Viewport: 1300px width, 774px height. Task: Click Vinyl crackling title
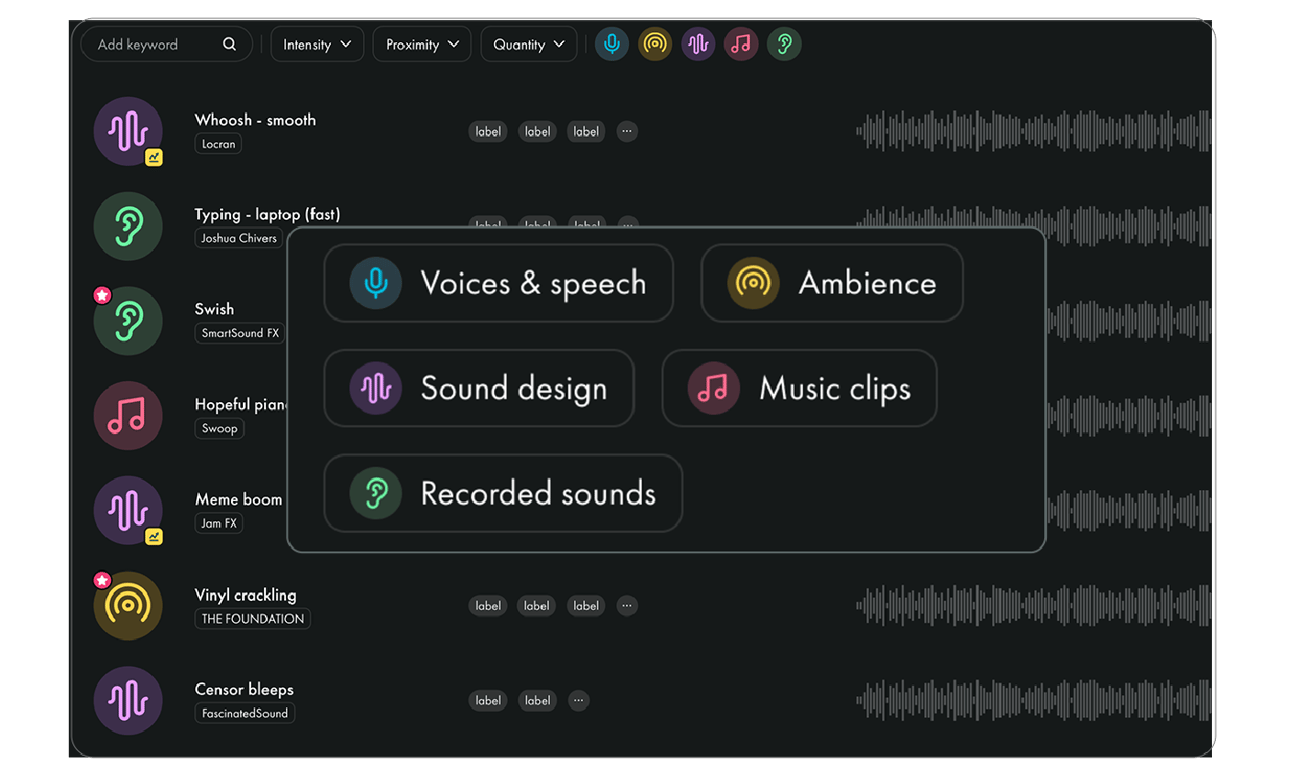[245, 595]
